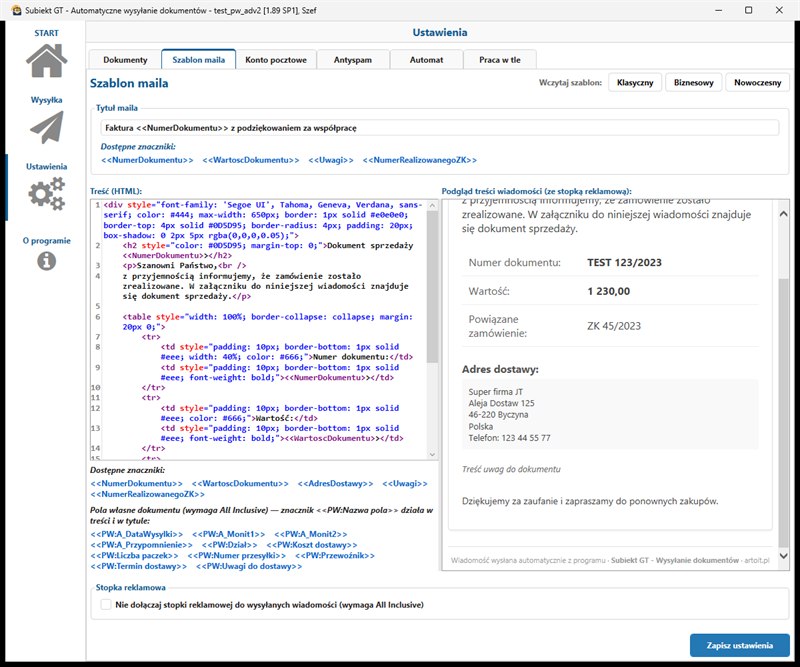
Task: Insert <<PW:Koszt dostawy>> custom field tag
Action: [312, 545]
